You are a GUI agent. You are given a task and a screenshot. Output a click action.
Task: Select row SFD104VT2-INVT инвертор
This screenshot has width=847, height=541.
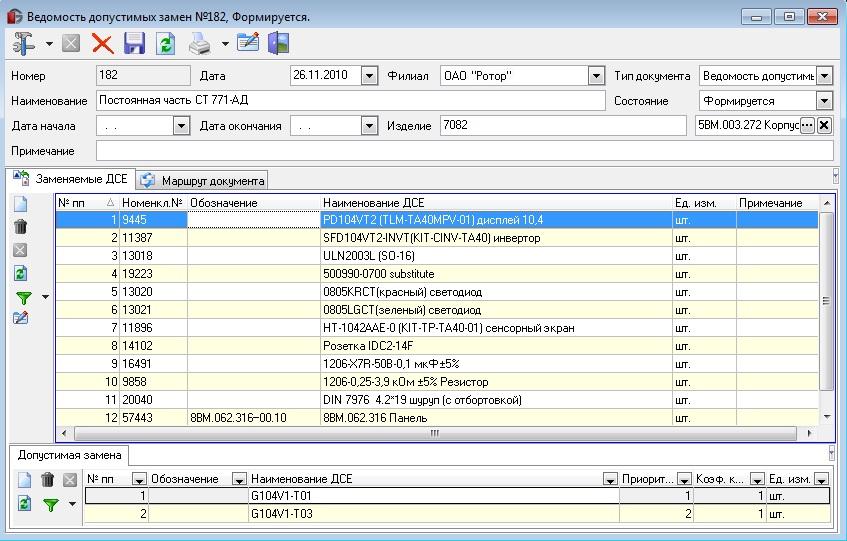(x=437, y=238)
